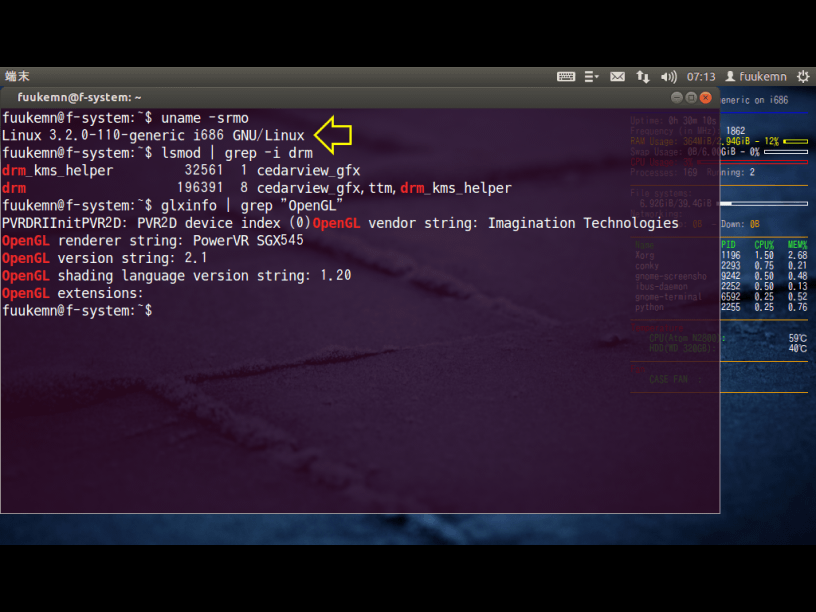This screenshot has height=612, width=816.
Task: Click the ibus-daemon row PID 2252
Action: tap(721, 286)
